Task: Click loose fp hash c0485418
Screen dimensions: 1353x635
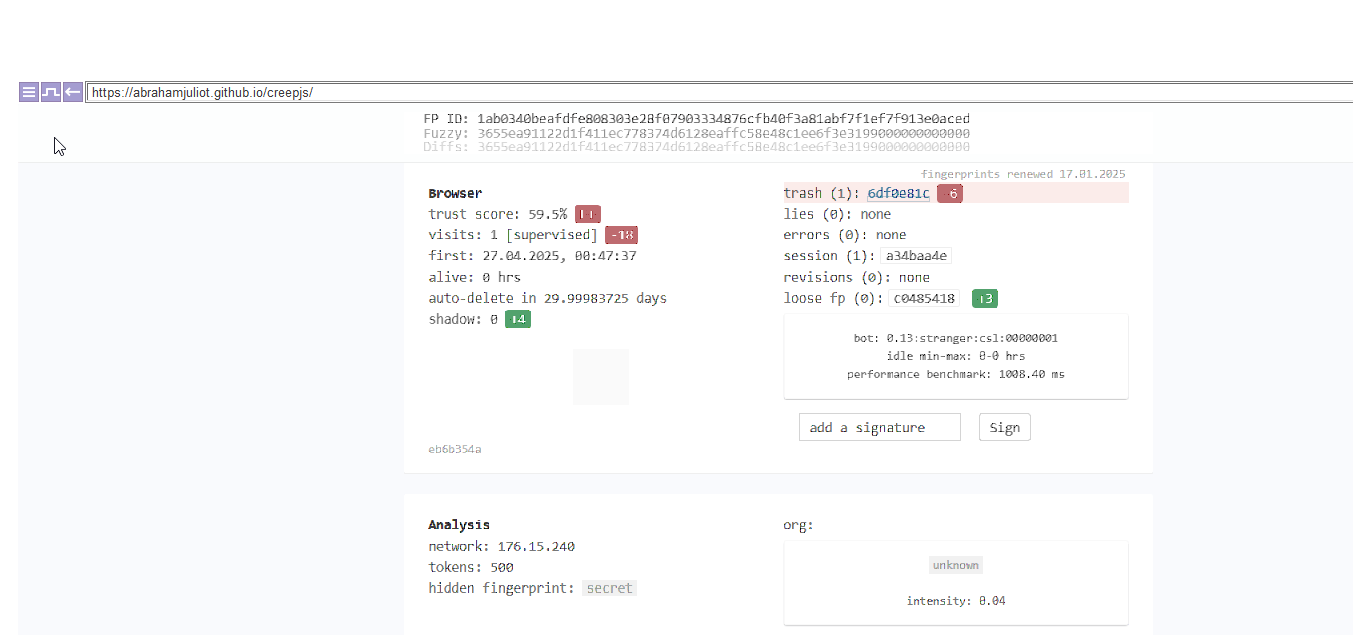Action: point(924,298)
